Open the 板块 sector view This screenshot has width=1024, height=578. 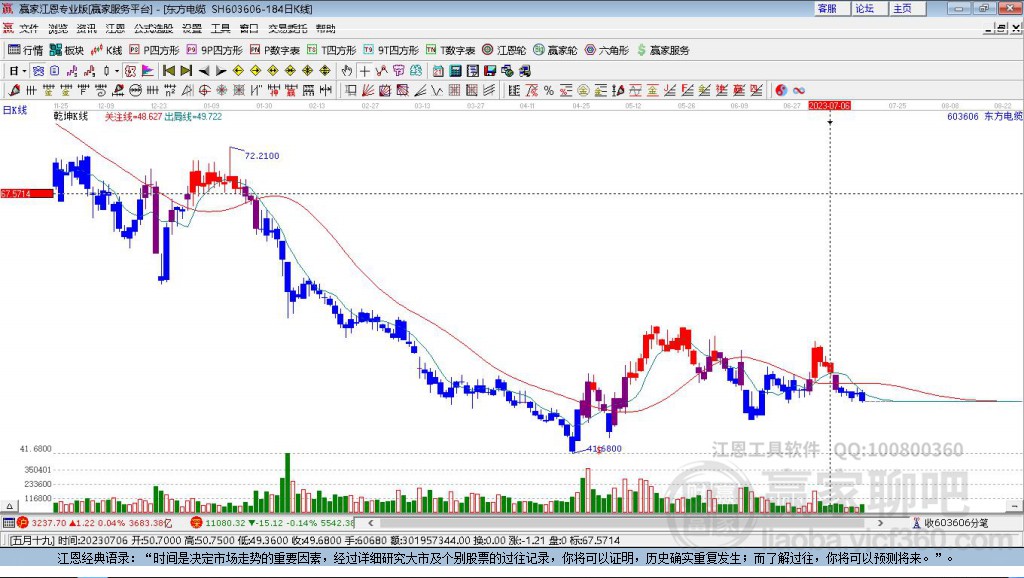tap(67, 50)
